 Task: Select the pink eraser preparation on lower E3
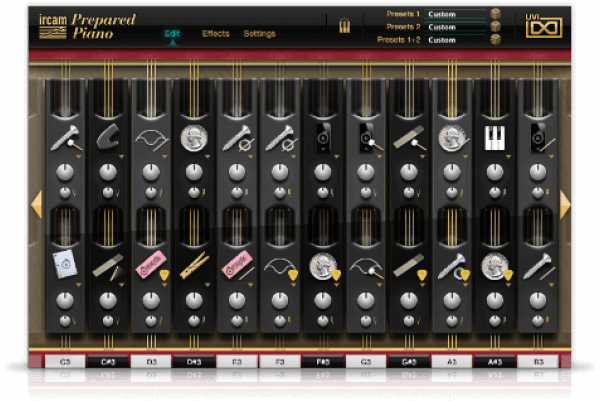pyautogui.click(x=236, y=264)
